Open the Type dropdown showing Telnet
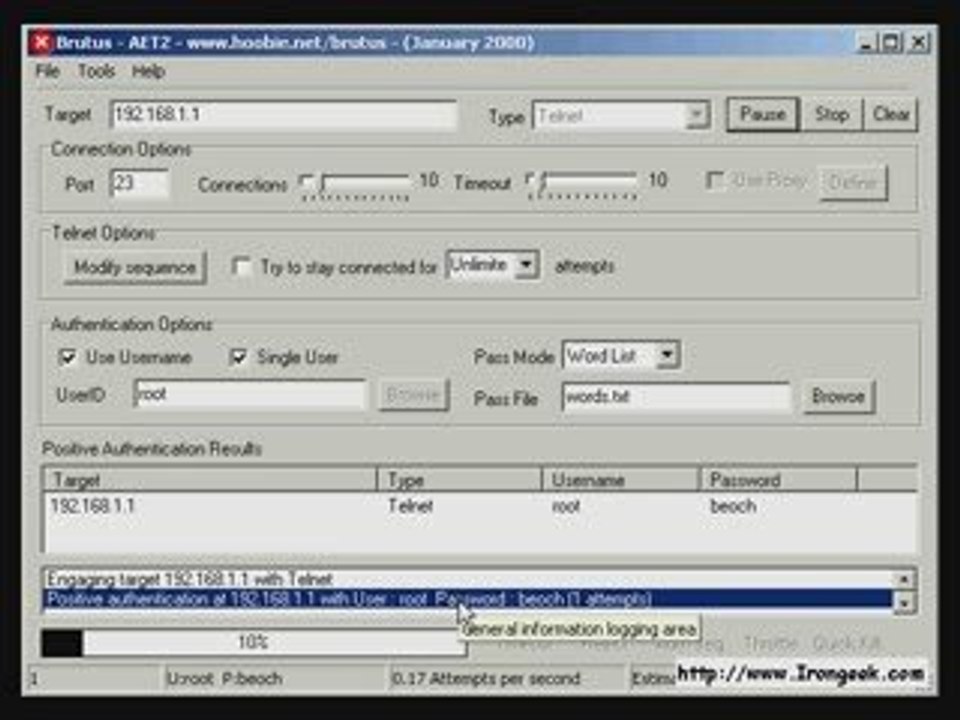The height and width of the screenshot is (720, 960). [621, 115]
